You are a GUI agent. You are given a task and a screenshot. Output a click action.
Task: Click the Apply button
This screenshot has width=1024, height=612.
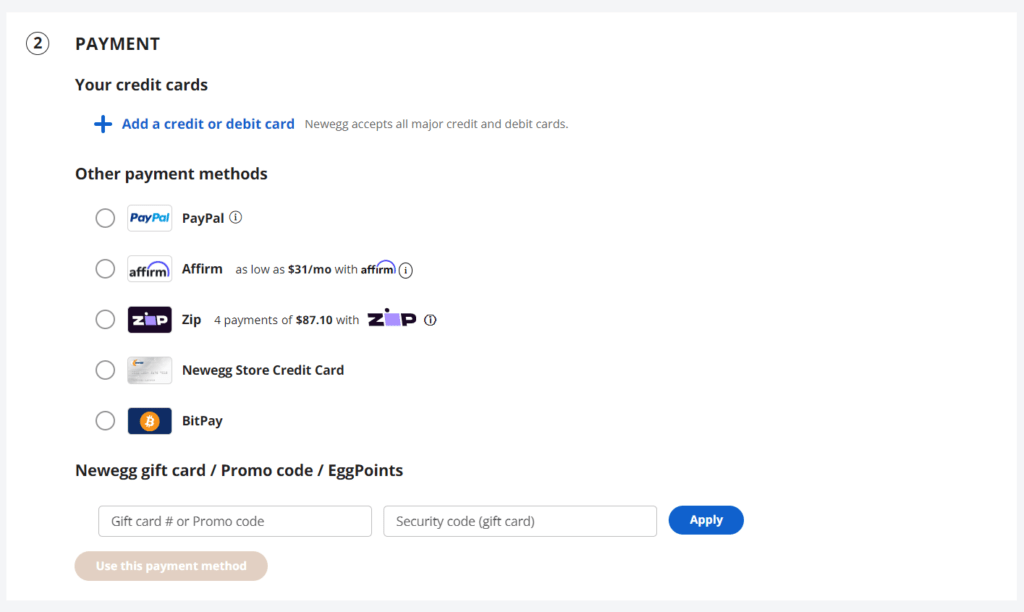point(706,520)
